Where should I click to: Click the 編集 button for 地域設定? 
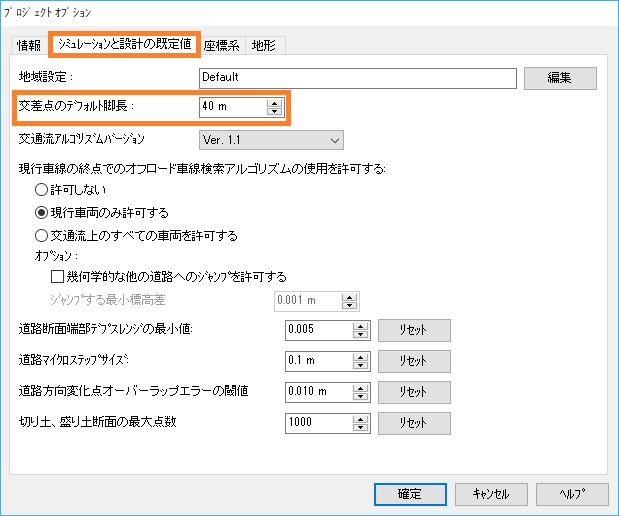point(560,78)
